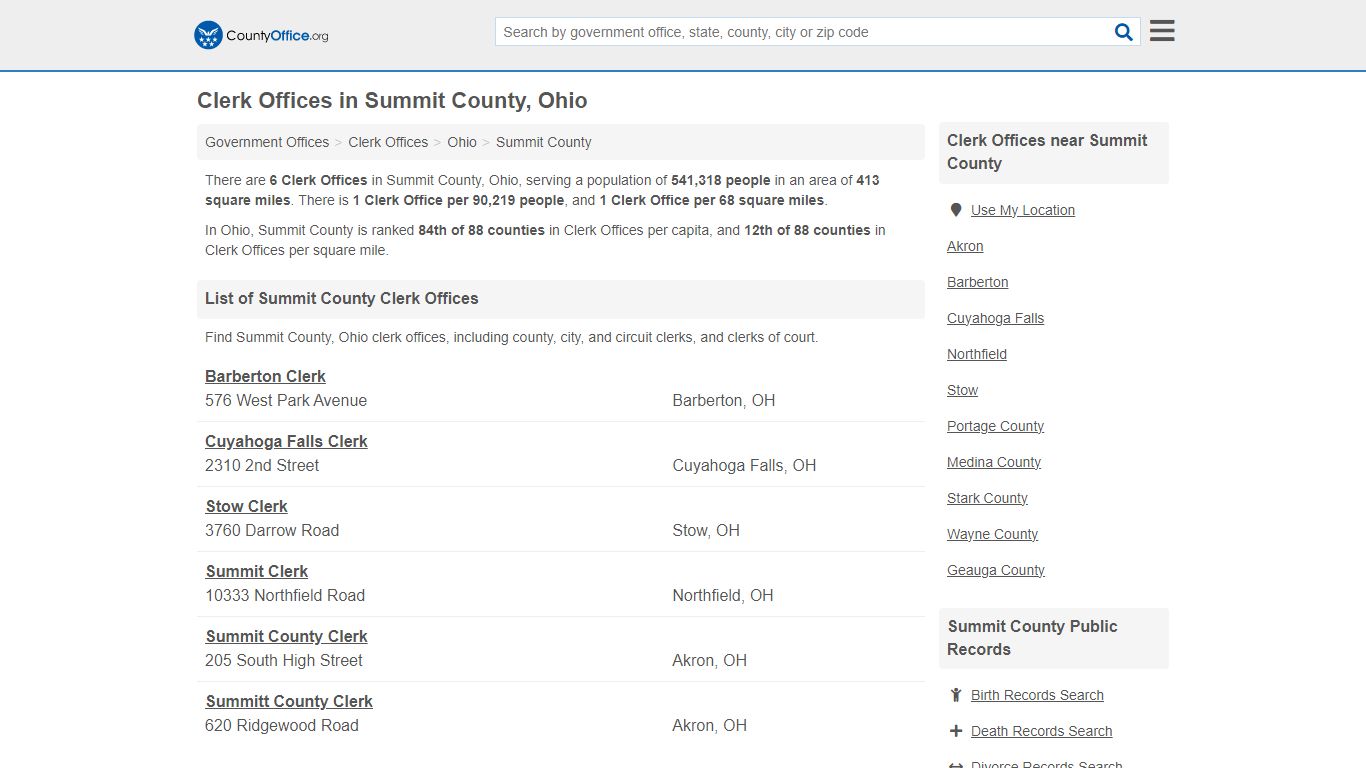Click the location pin icon
This screenshot has width=1366, height=768.
(x=955, y=210)
